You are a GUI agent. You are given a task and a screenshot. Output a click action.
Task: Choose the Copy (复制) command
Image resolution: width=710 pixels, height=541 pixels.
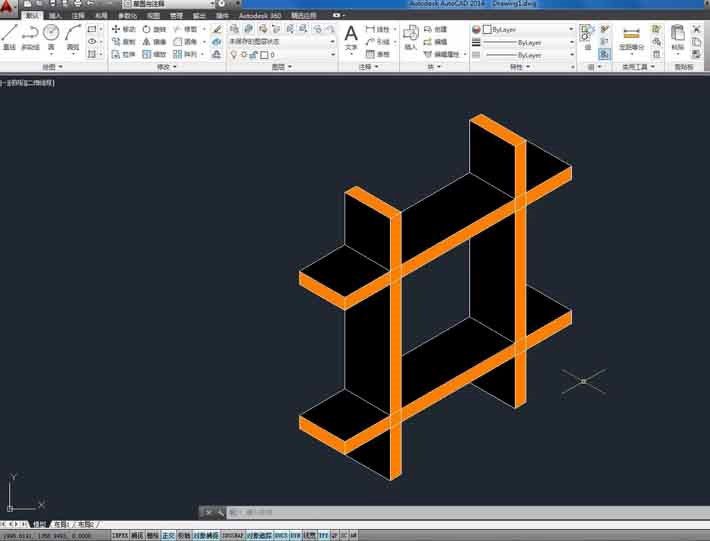click(124, 42)
